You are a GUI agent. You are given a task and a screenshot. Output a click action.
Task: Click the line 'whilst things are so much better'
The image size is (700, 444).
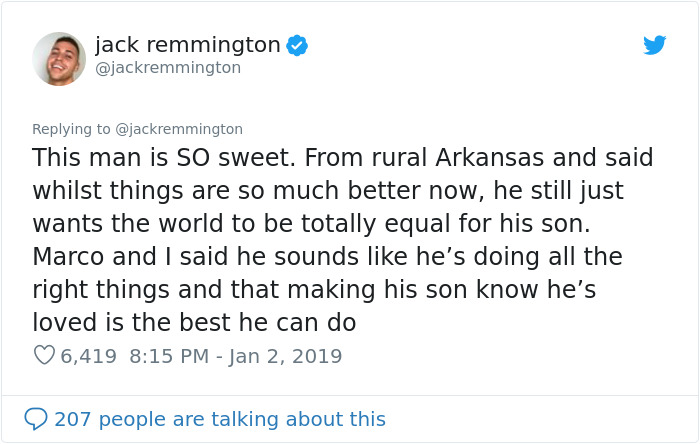click(327, 191)
